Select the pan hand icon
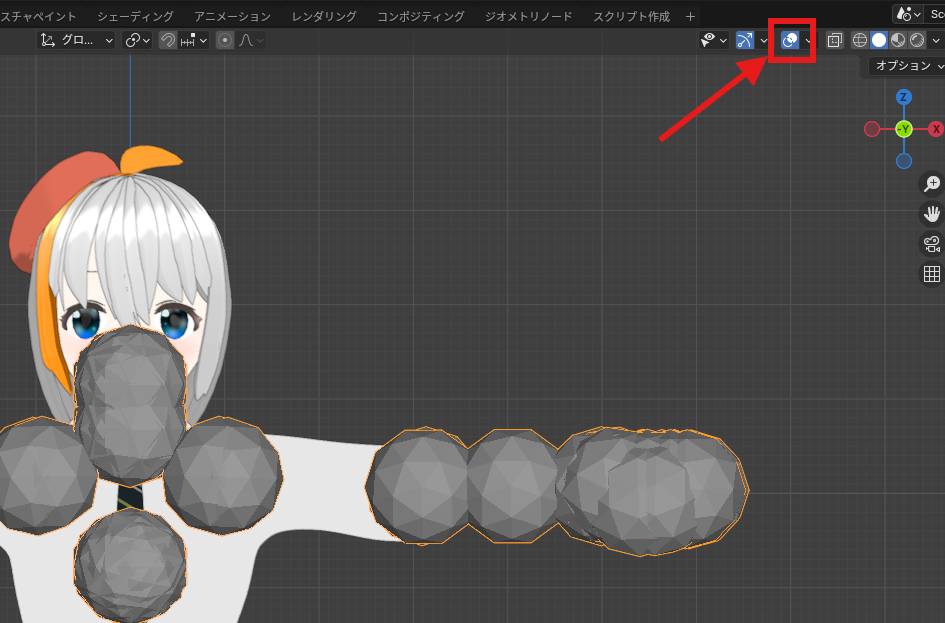 tap(930, 213)
